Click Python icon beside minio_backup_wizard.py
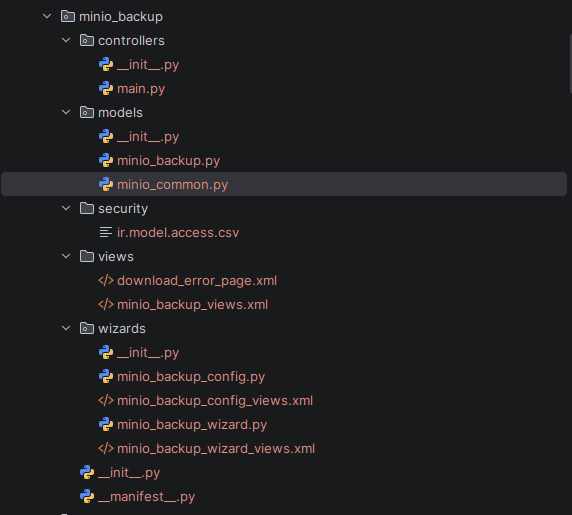This screenshot has height=515, width=572. click(106, 425)
